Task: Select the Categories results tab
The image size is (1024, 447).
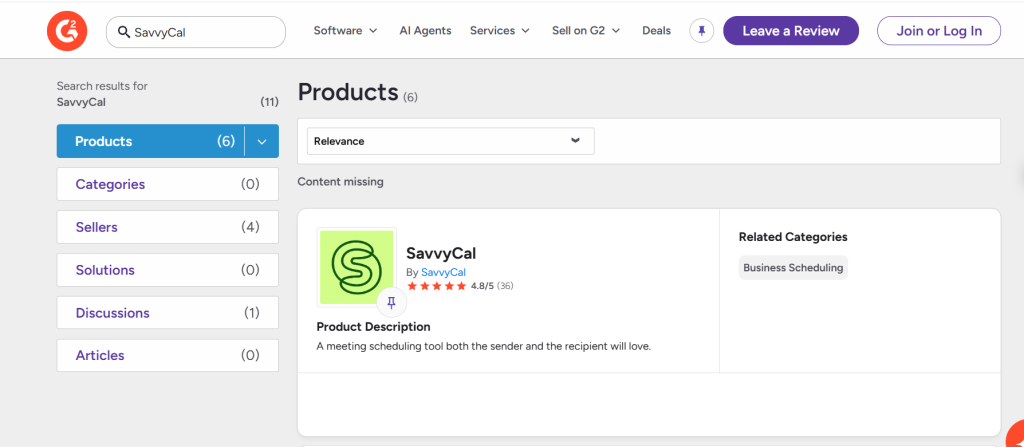Action: 168,184
